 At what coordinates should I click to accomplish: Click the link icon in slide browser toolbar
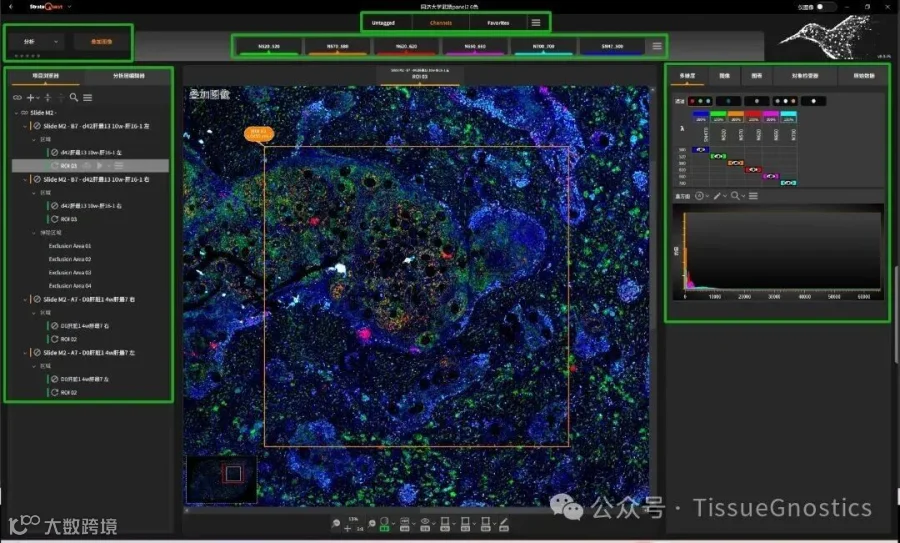[x=17, y=98]
